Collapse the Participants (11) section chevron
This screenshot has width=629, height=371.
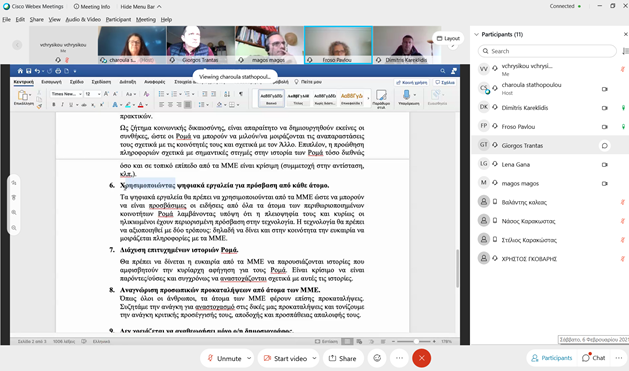pos(476,34)
